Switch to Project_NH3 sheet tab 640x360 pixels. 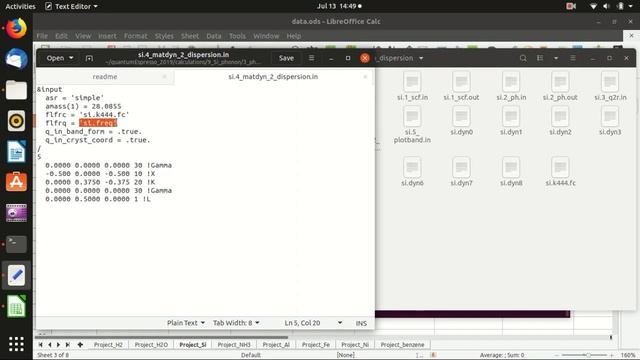point(234,344)
